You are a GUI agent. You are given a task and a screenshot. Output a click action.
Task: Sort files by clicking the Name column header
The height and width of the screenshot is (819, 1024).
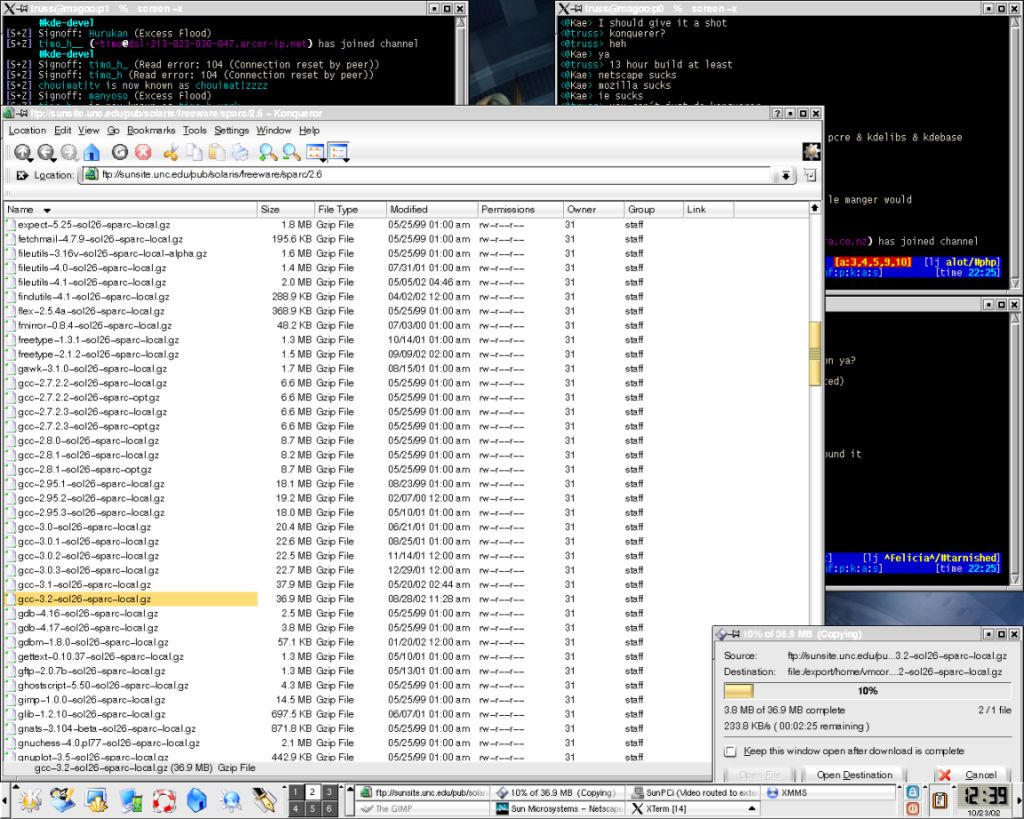pos(20,210)
